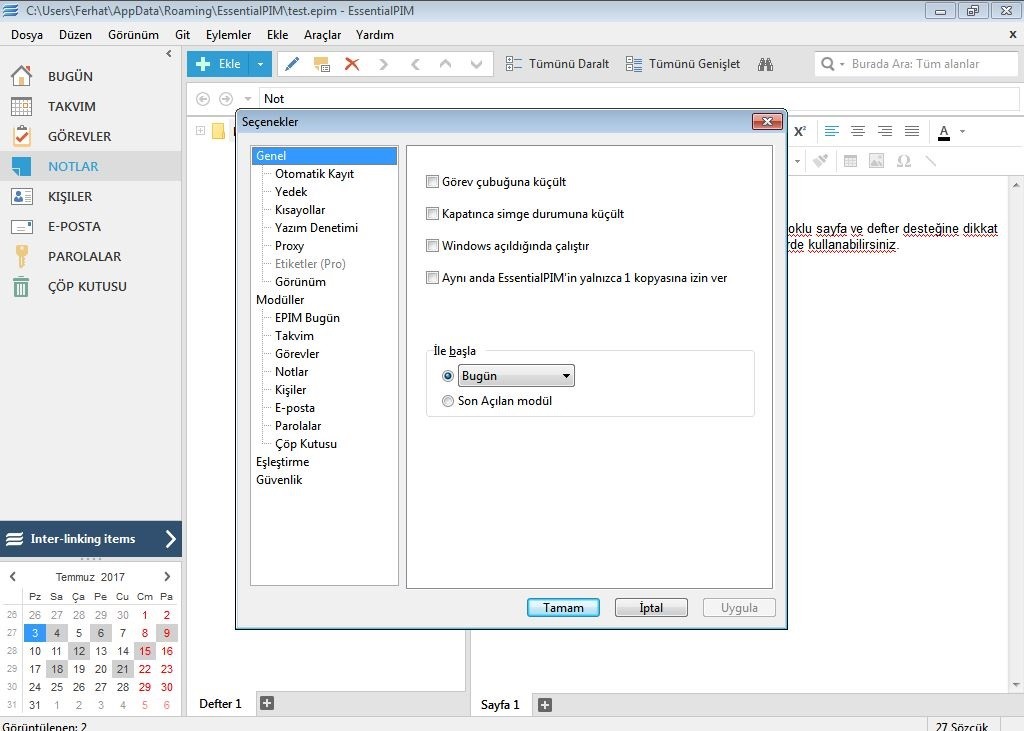Viewport: 1024px width, 731px height.
Task: Add a new page next to Sayfa 1
Action: [545, 705]
